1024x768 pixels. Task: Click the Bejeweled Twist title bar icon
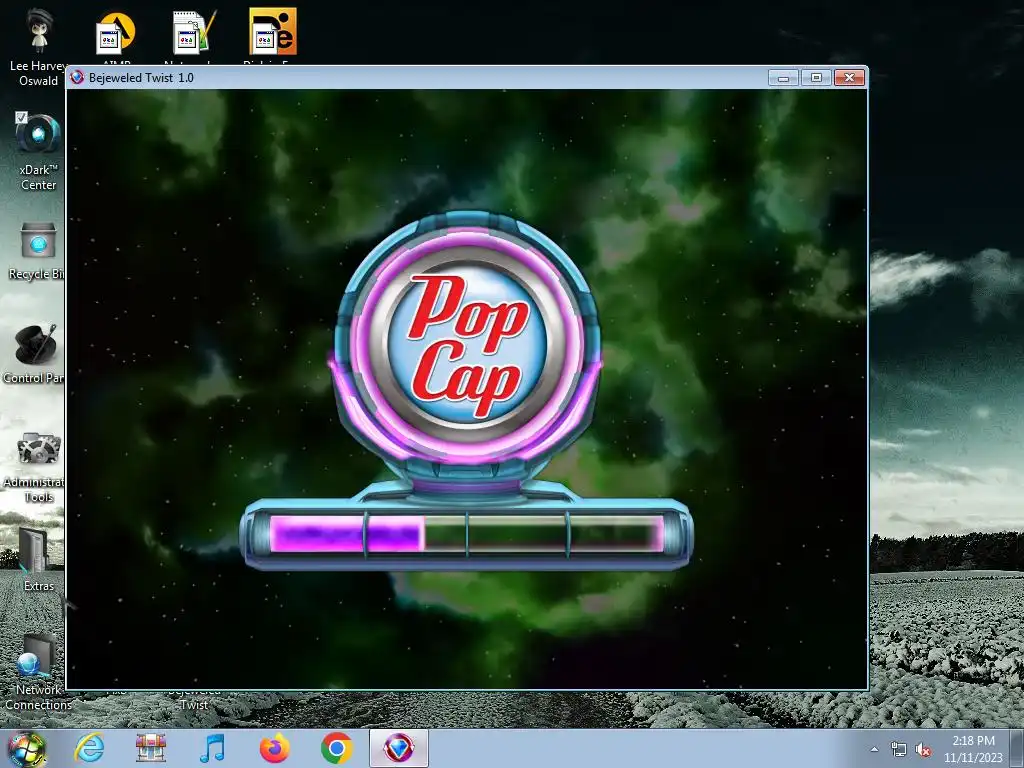point(77,77)
